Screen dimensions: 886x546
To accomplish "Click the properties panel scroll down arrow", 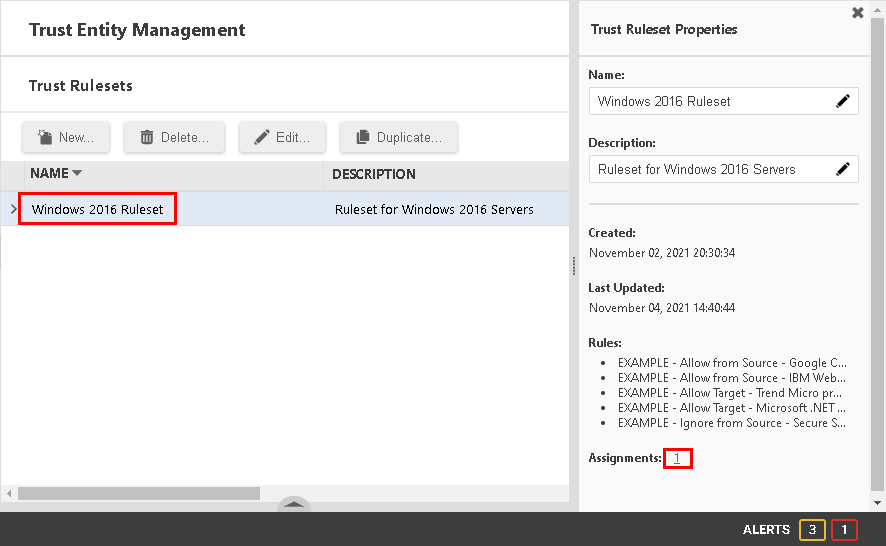I will 878,502.
